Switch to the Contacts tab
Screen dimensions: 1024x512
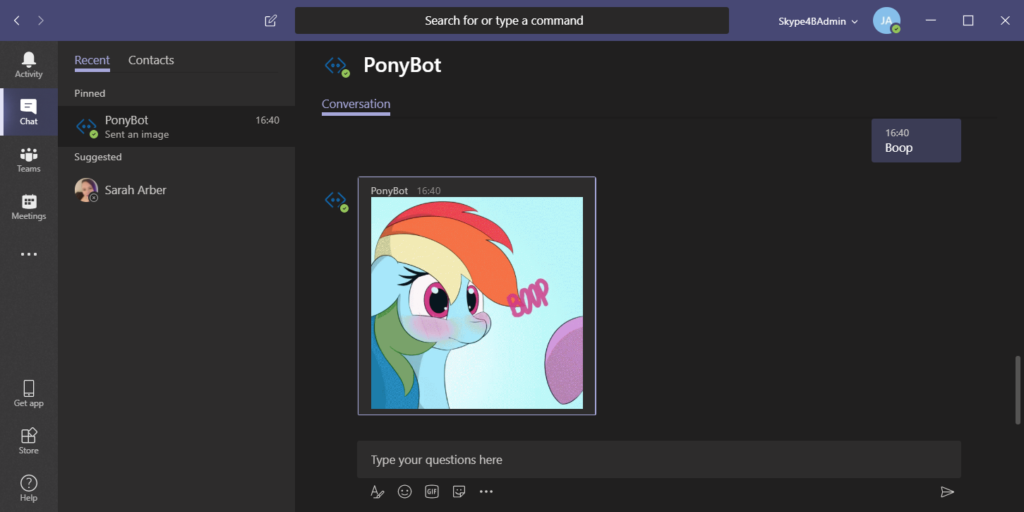151,60
